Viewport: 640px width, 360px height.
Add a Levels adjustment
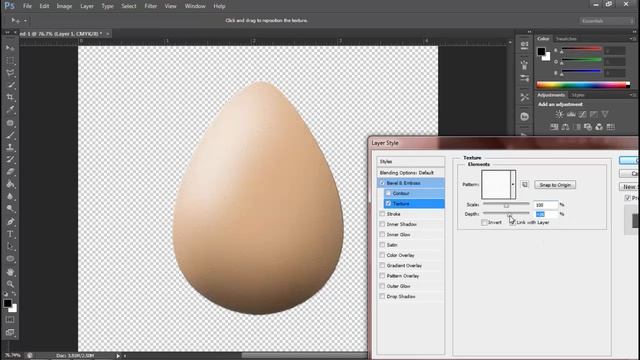(571, 115)
